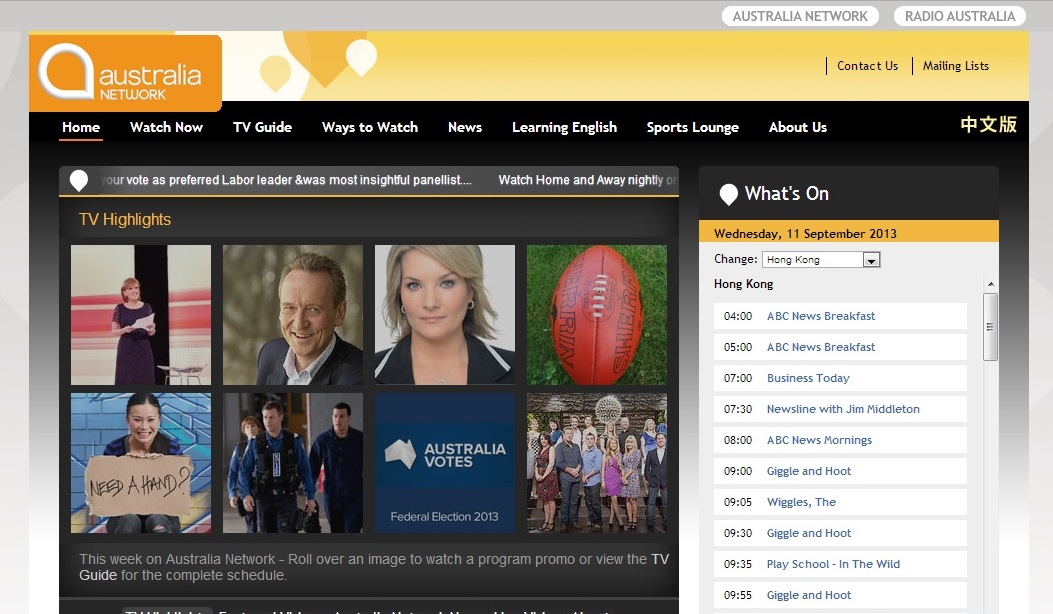
Task: Open the Contact Us link
Action: (x=867, y=66)
